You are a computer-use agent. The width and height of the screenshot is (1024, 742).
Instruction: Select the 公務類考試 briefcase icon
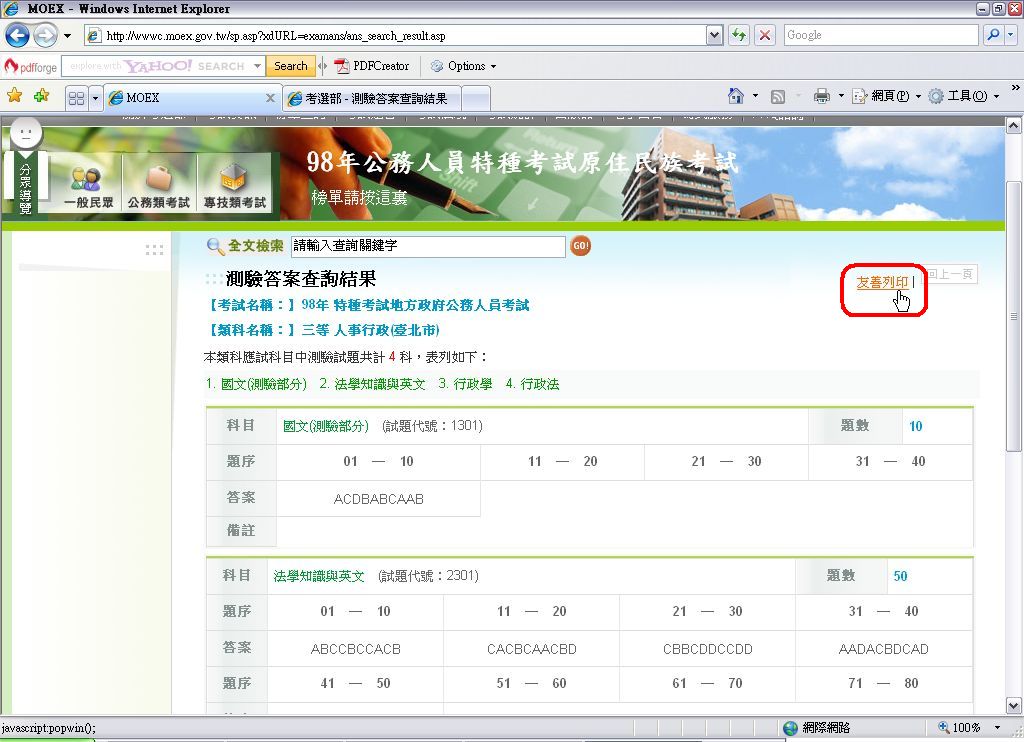click(159, 186)
